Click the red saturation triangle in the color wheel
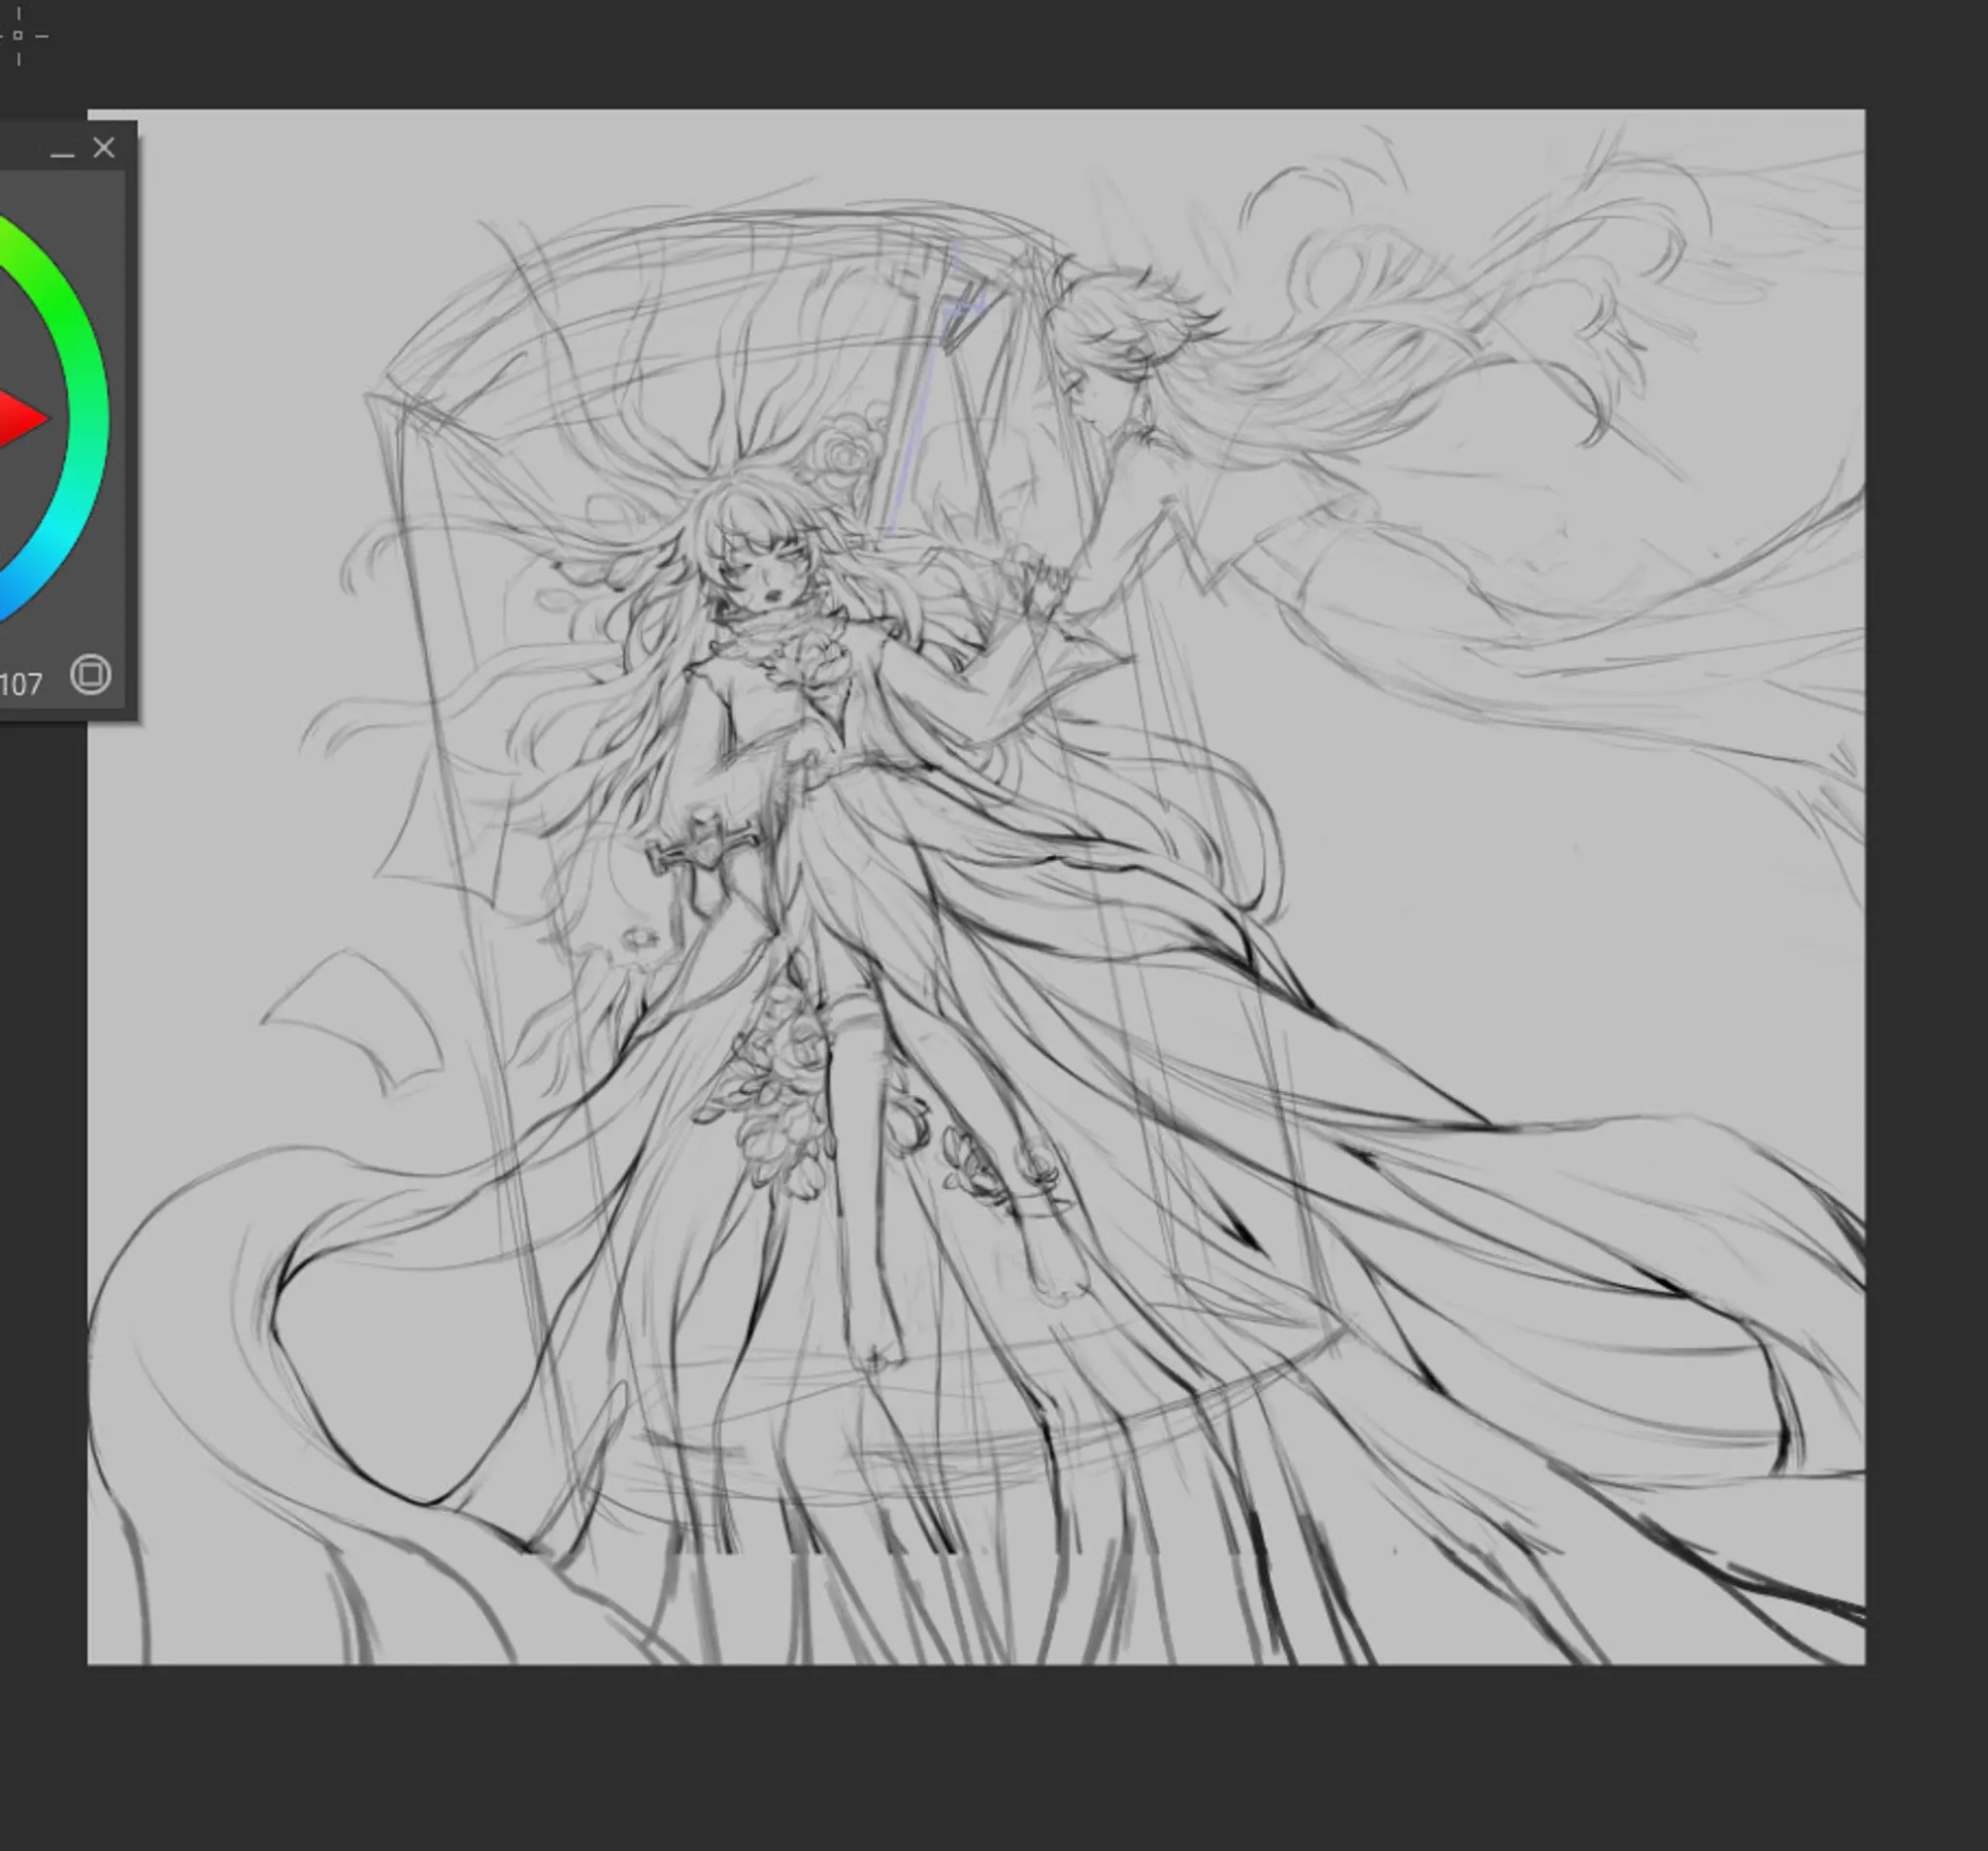1988x1851 pixels. [20, 420]
